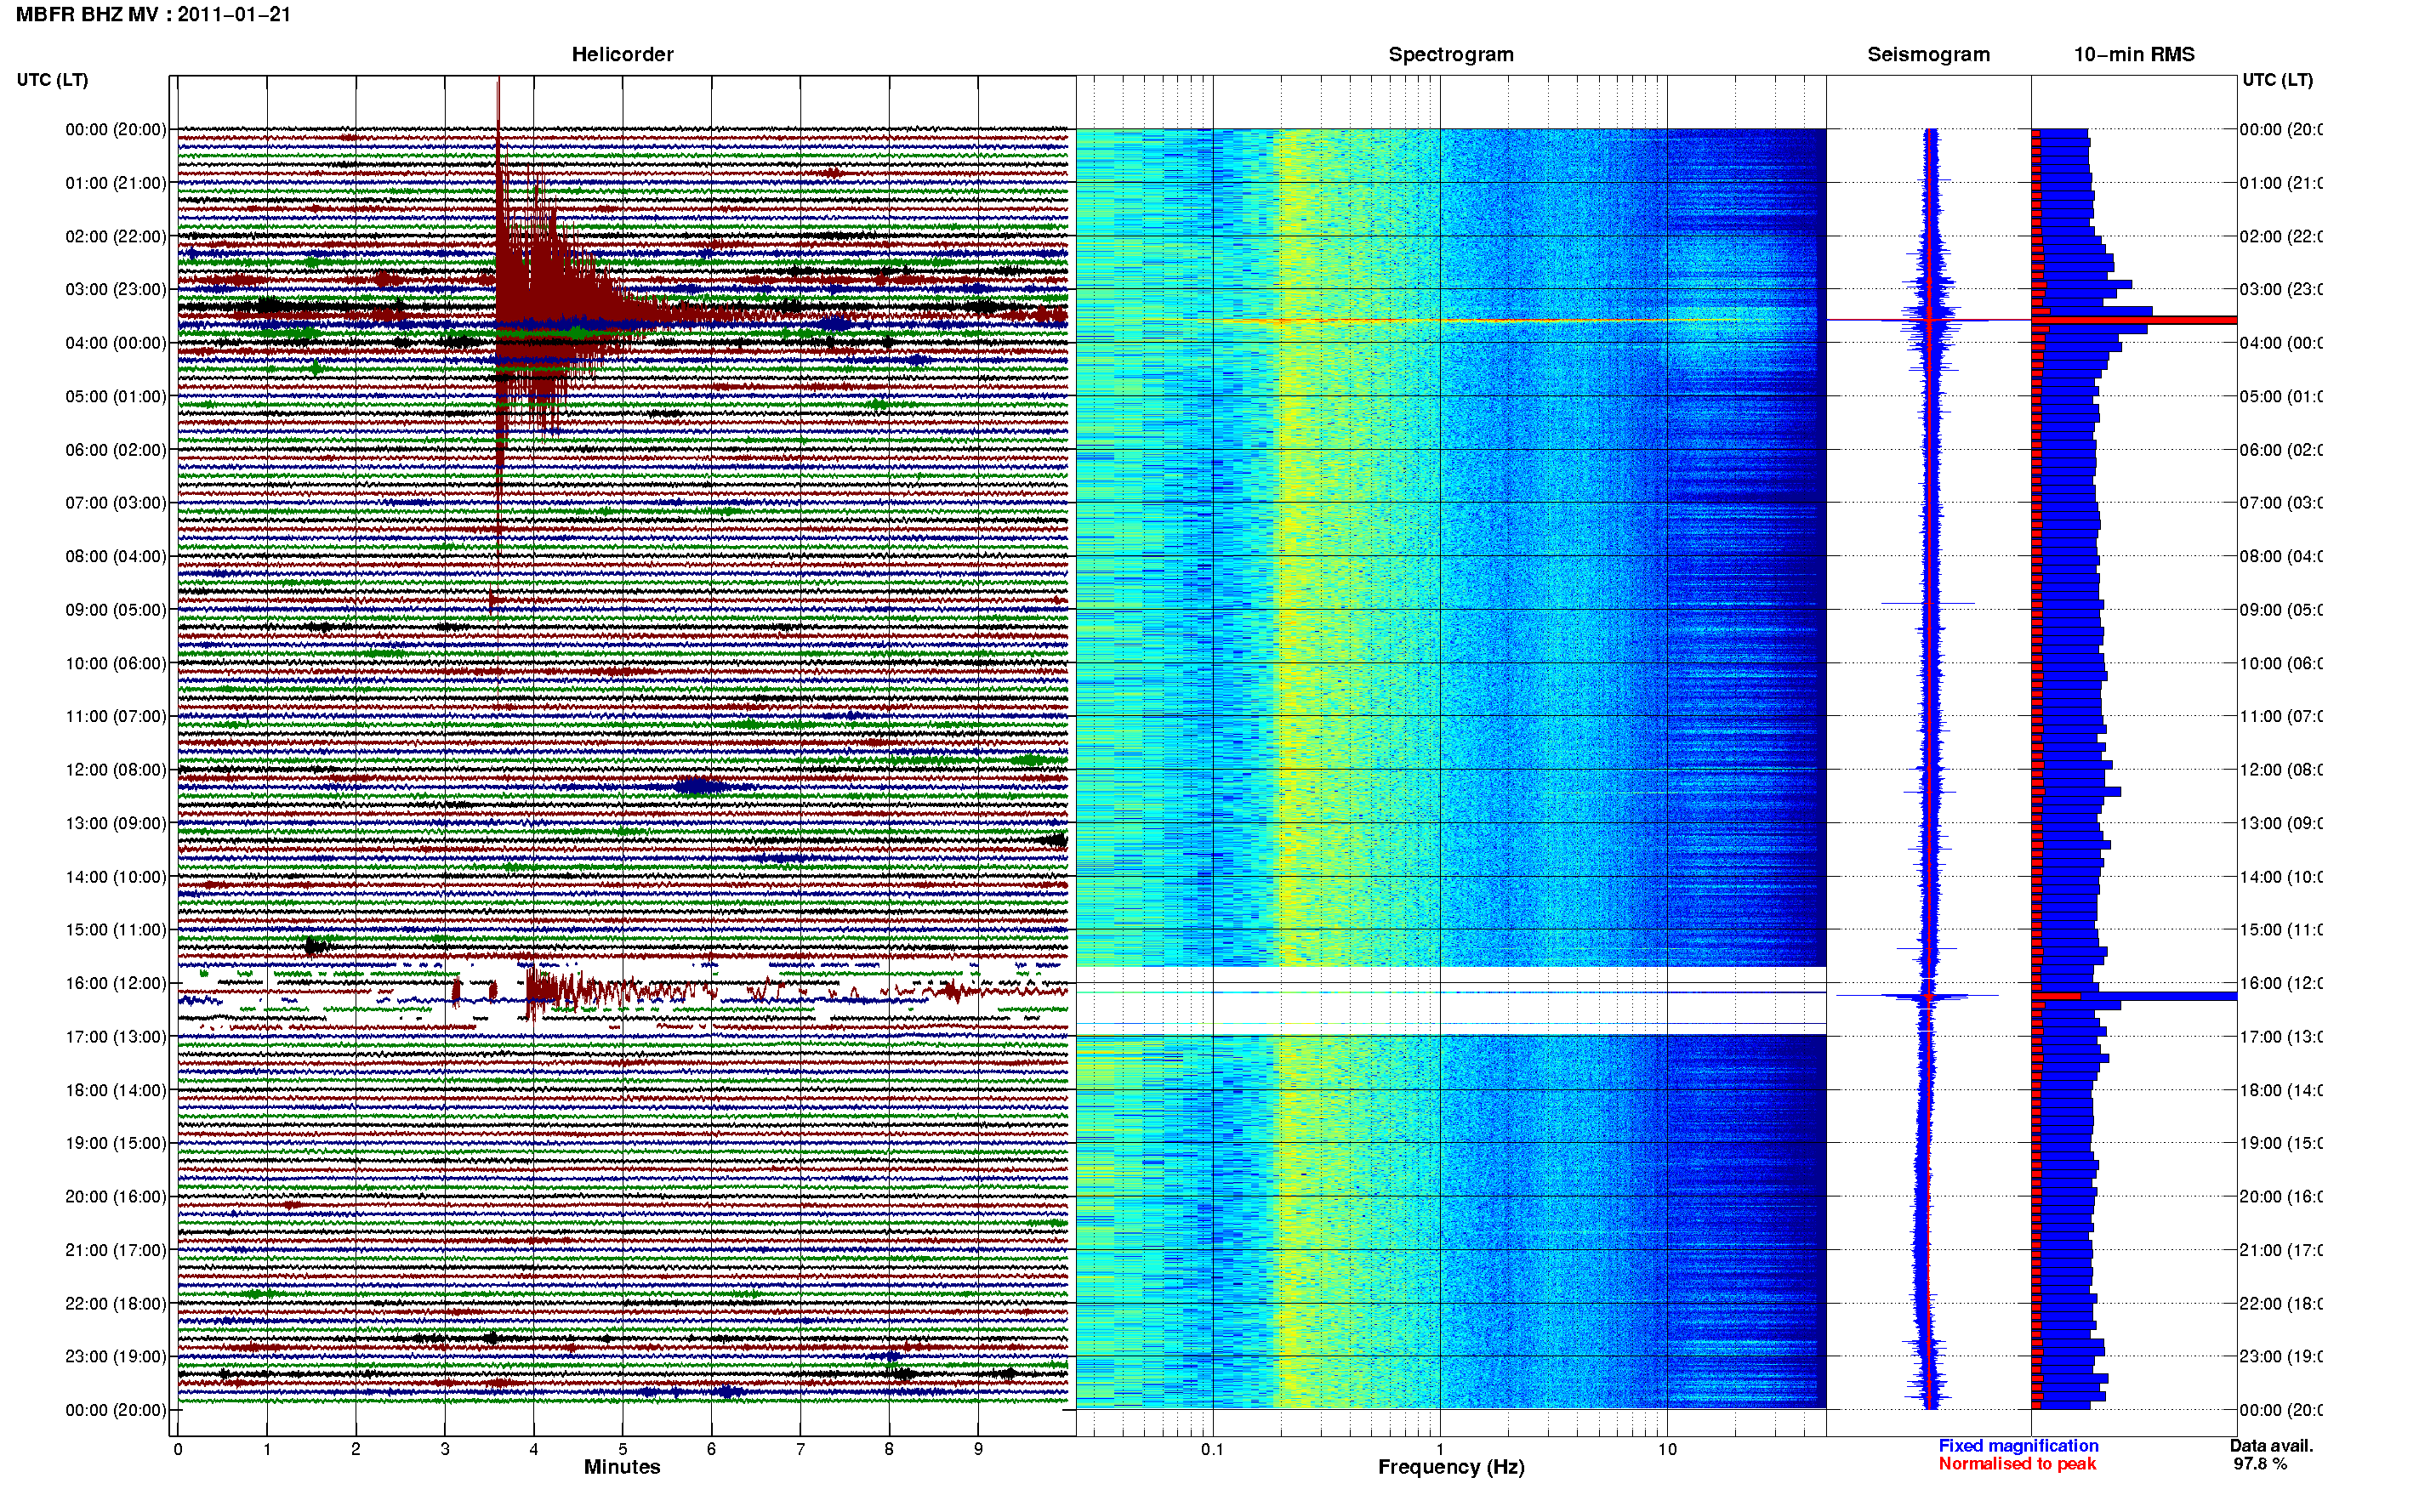Viewport: 2419px width, 1512px height.
Task: Select the 'Helicorder' panel heading
Action: click(x=622, y=55)
